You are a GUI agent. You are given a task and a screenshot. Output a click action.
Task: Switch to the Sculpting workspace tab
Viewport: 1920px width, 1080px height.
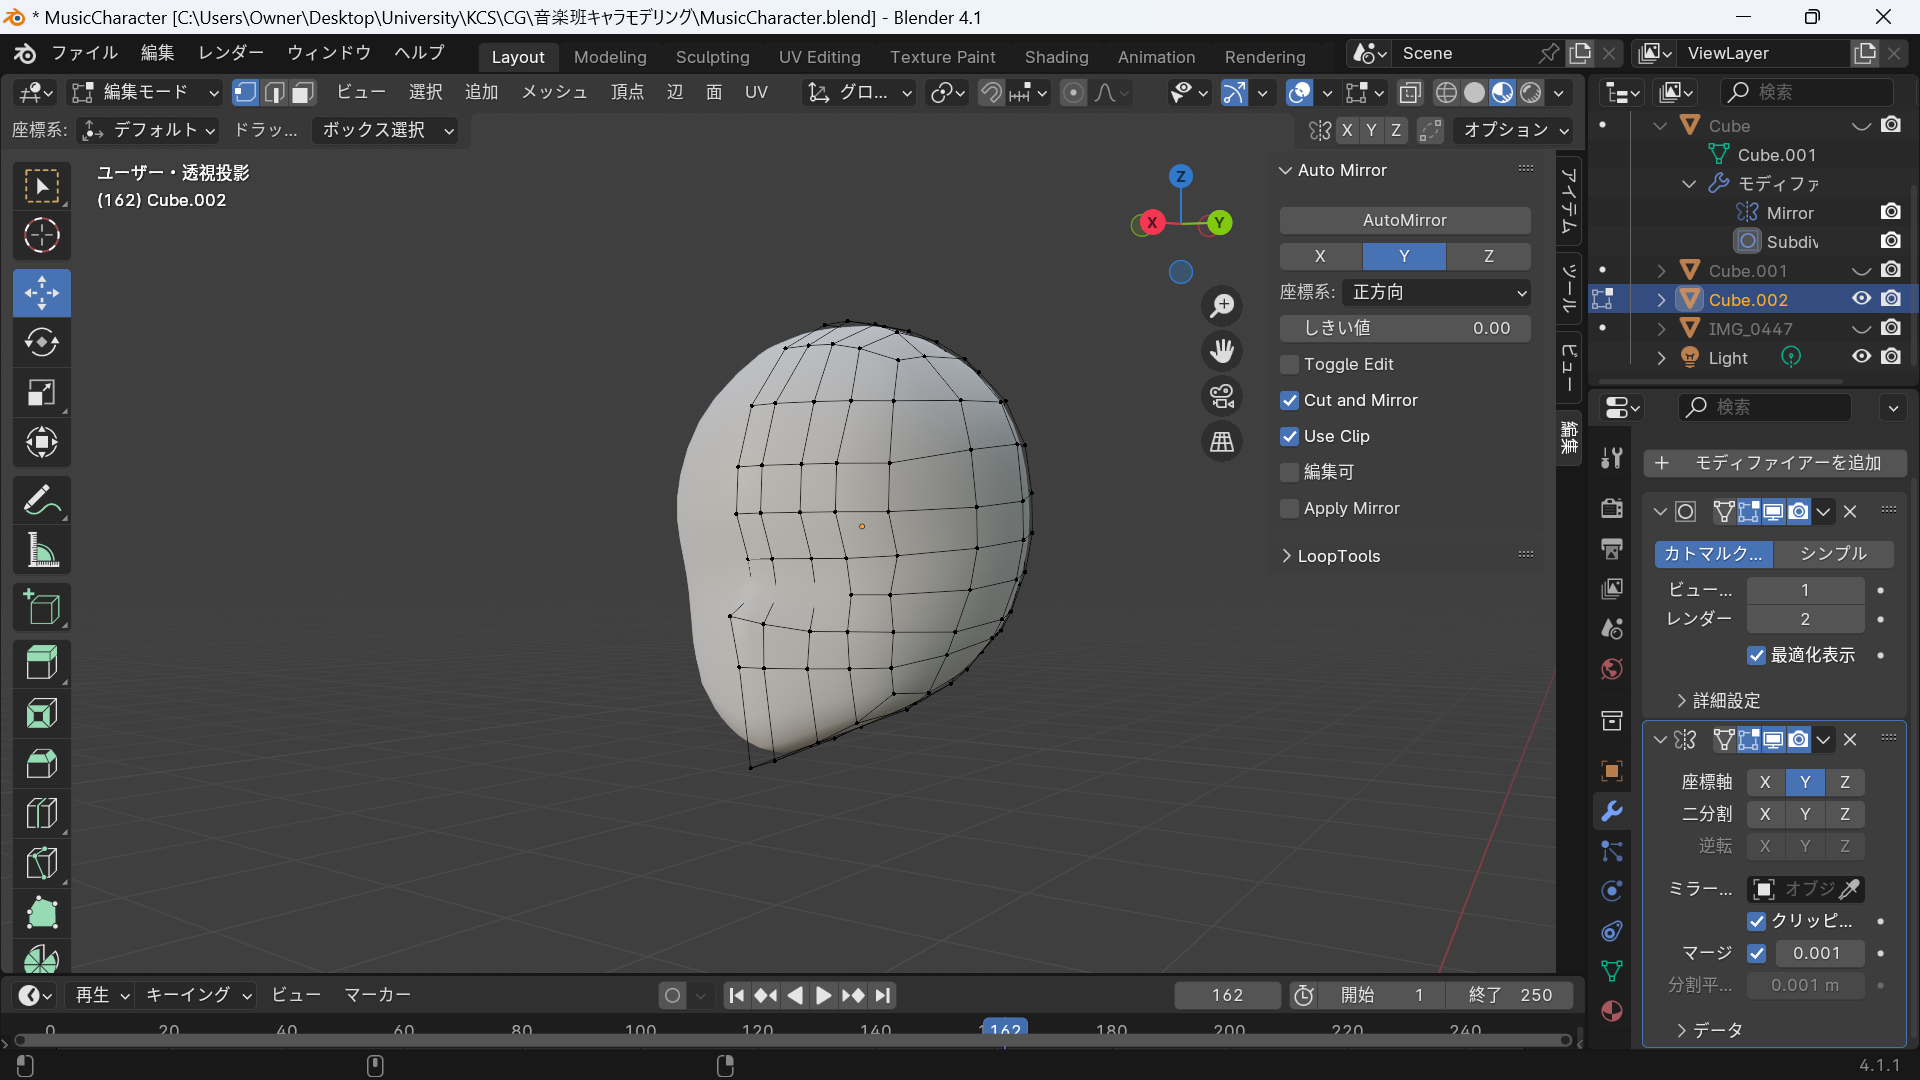712,57
